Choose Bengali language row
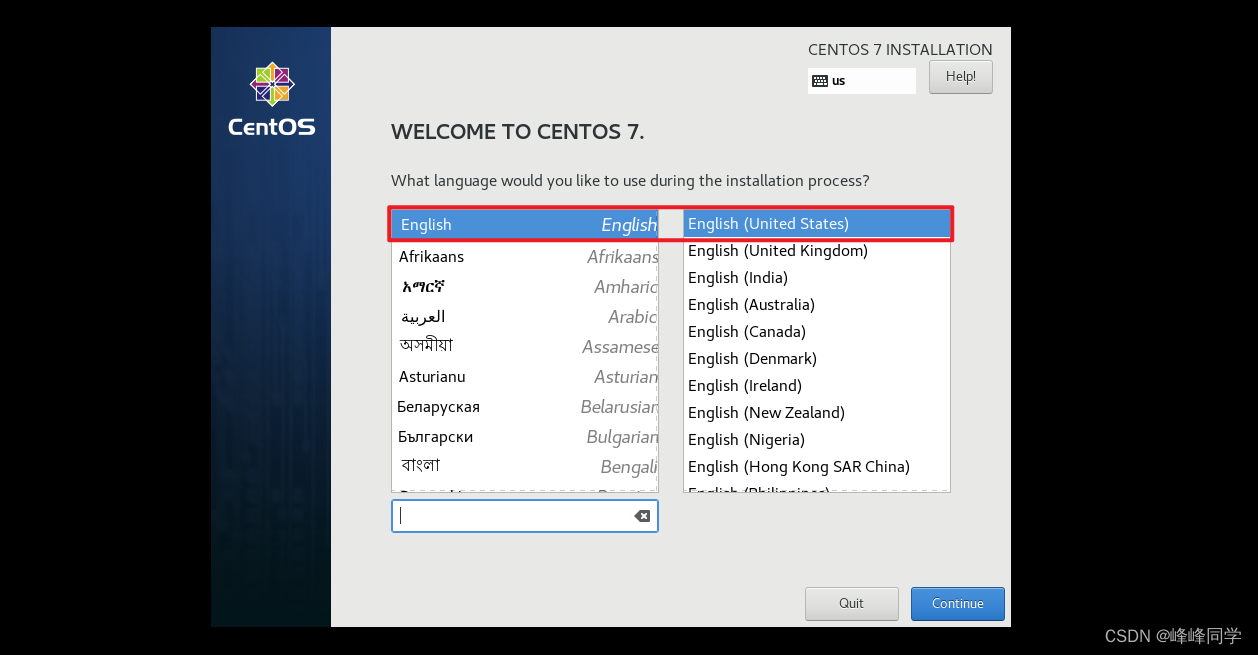The image size is (1258, 655). 524,467
